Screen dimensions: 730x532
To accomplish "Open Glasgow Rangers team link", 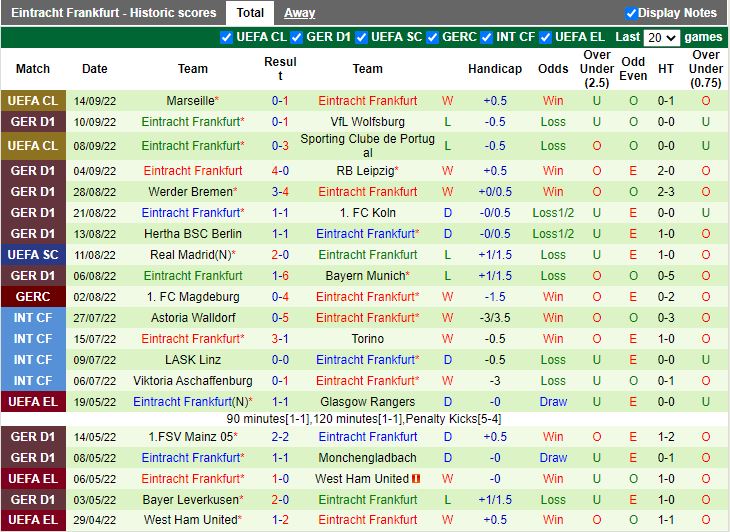I will [x=367, y=402].
